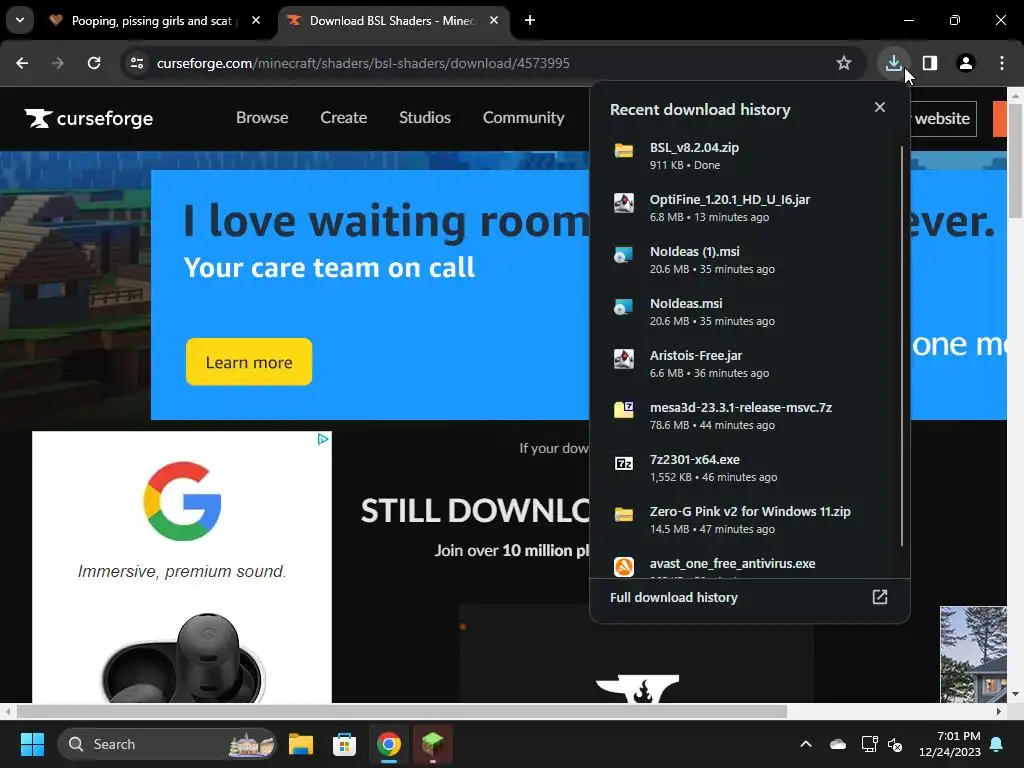
Task: Click the horizontal scrollbar at page bottom
Action: tap(402, 711)
